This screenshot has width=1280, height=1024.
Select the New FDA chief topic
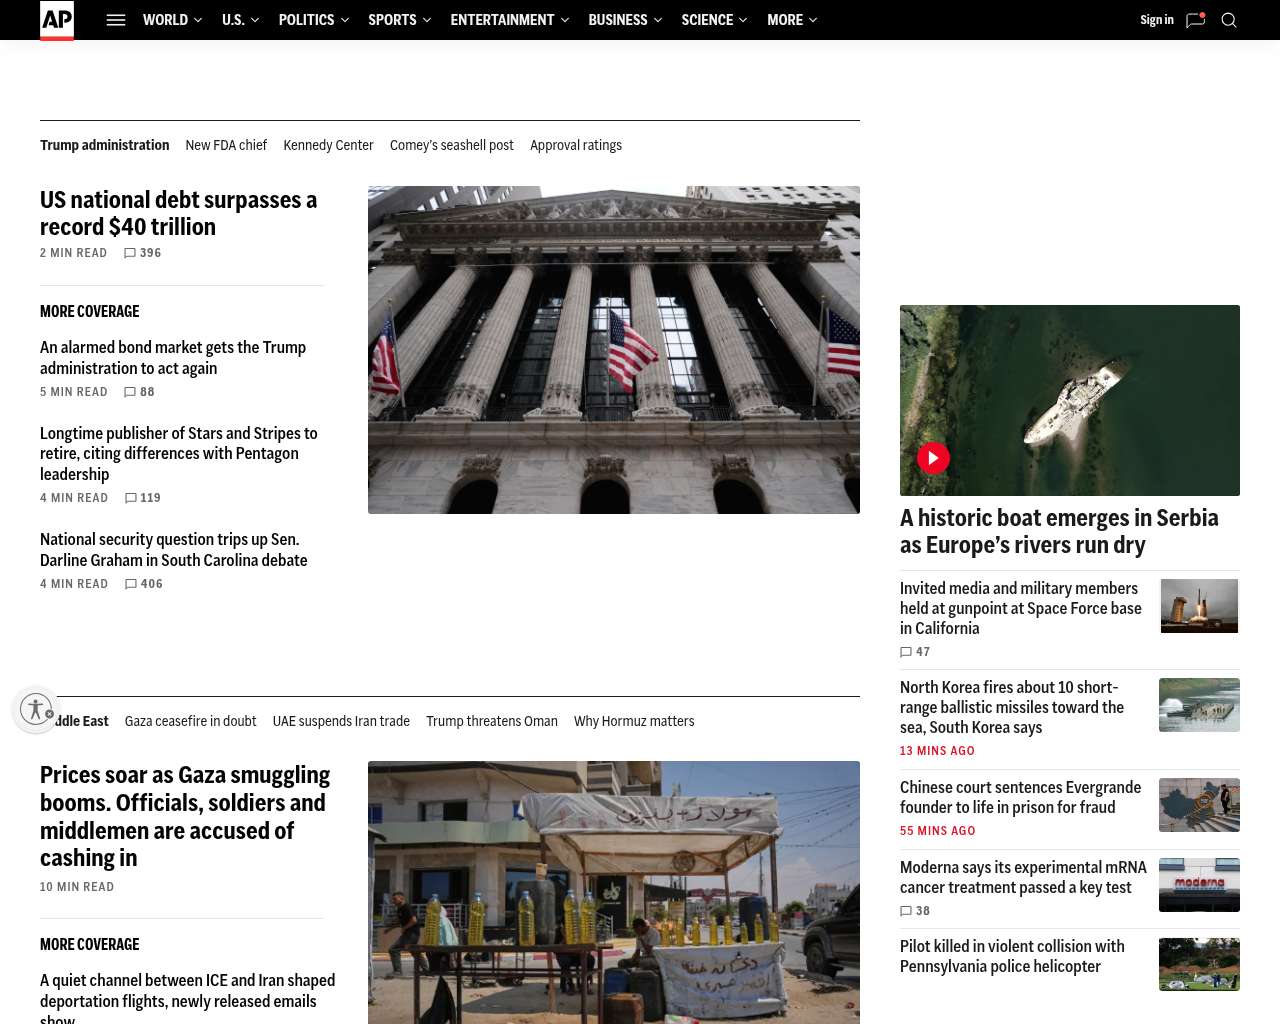point(226,145)
